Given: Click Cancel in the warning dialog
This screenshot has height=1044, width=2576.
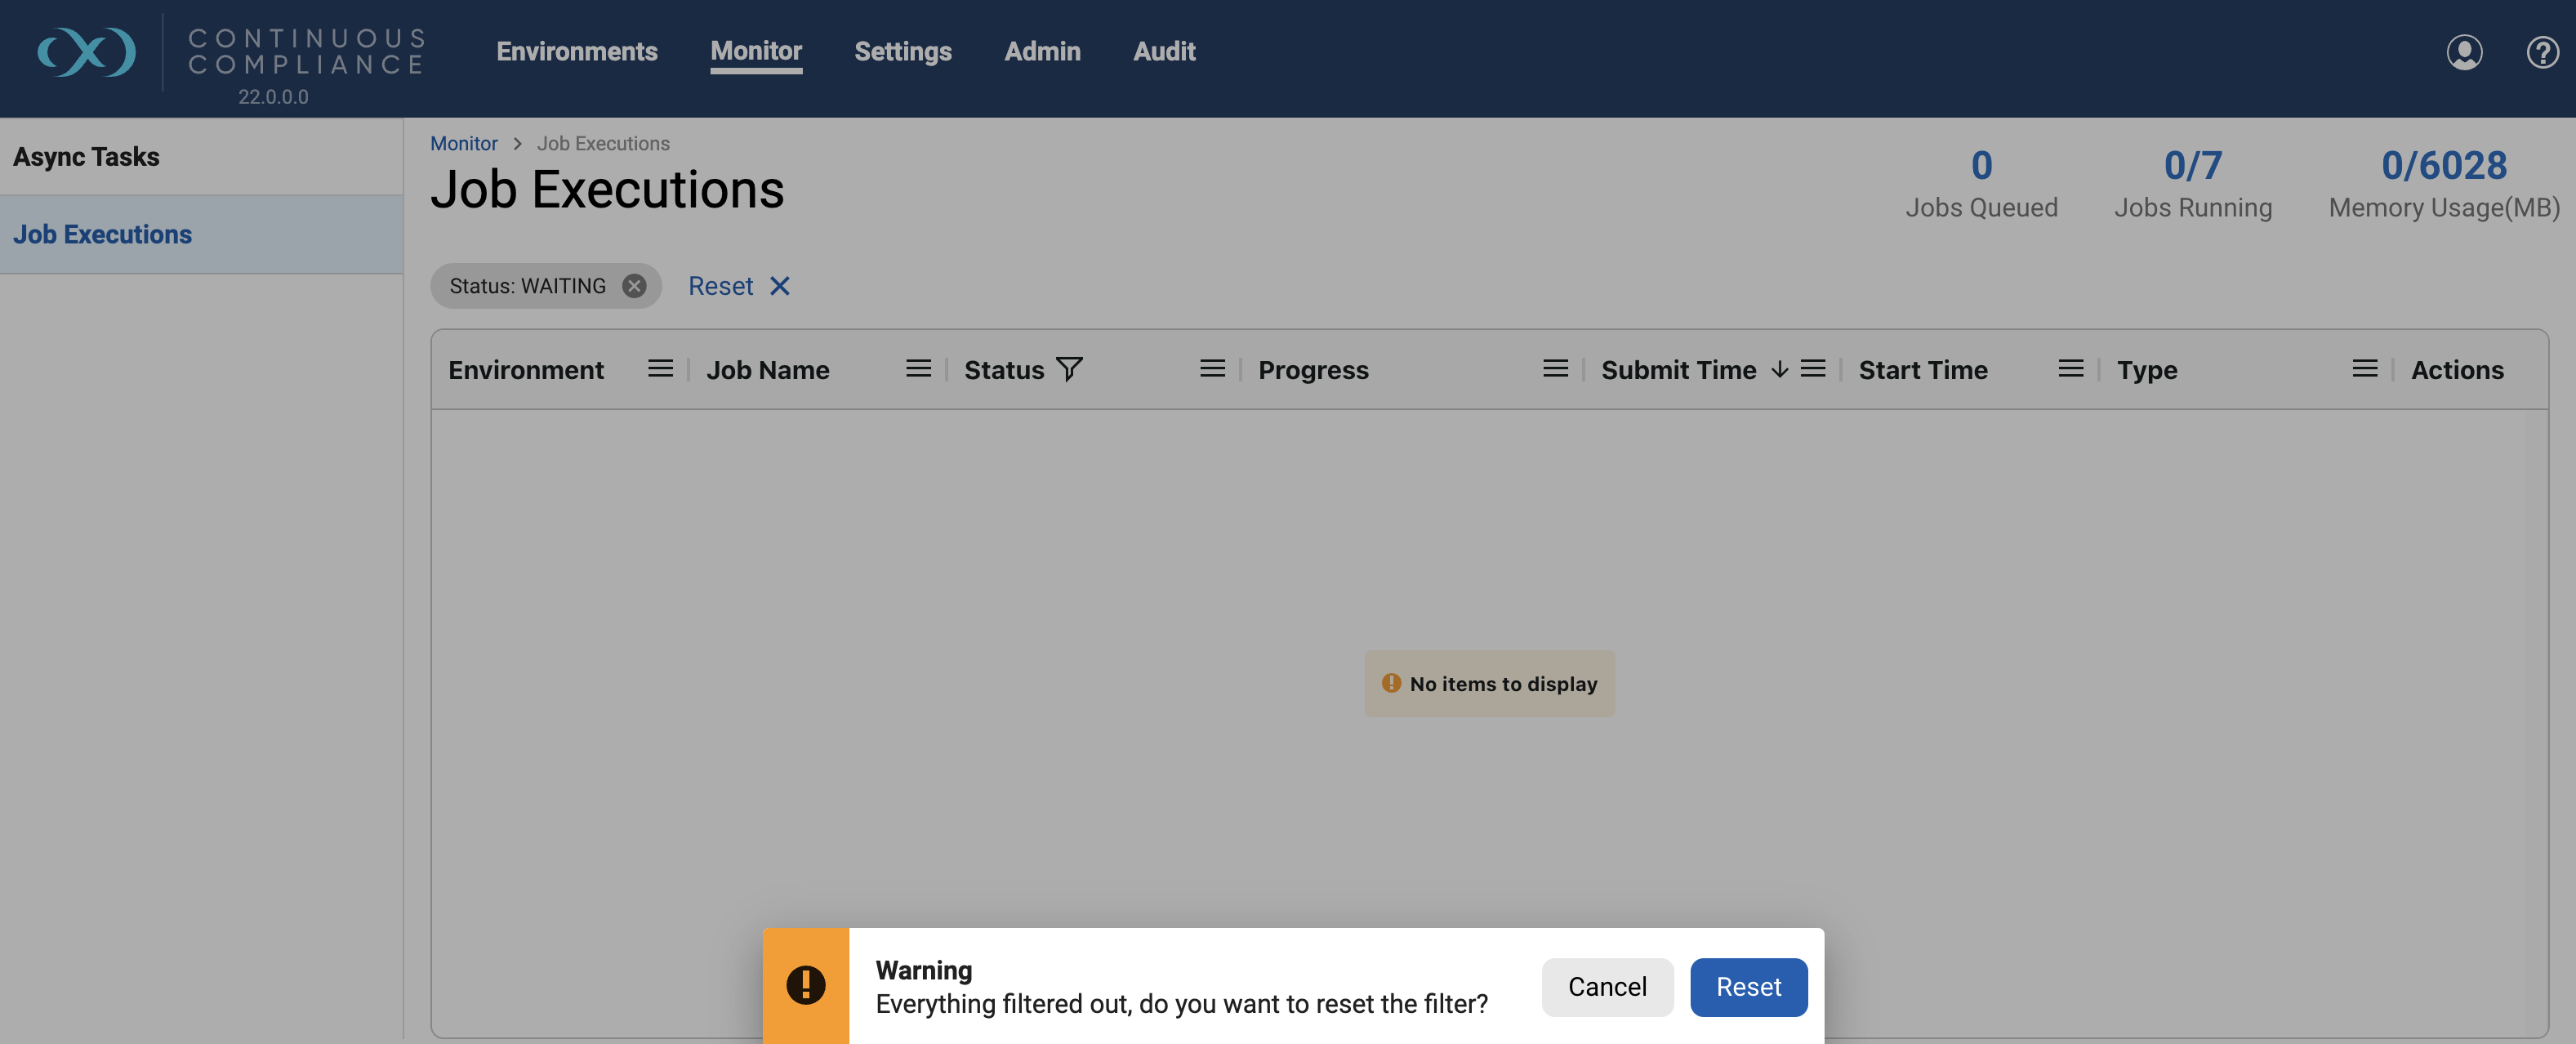Looking at the screenshot, I should pyautogui.click(x=1607, y=987).
